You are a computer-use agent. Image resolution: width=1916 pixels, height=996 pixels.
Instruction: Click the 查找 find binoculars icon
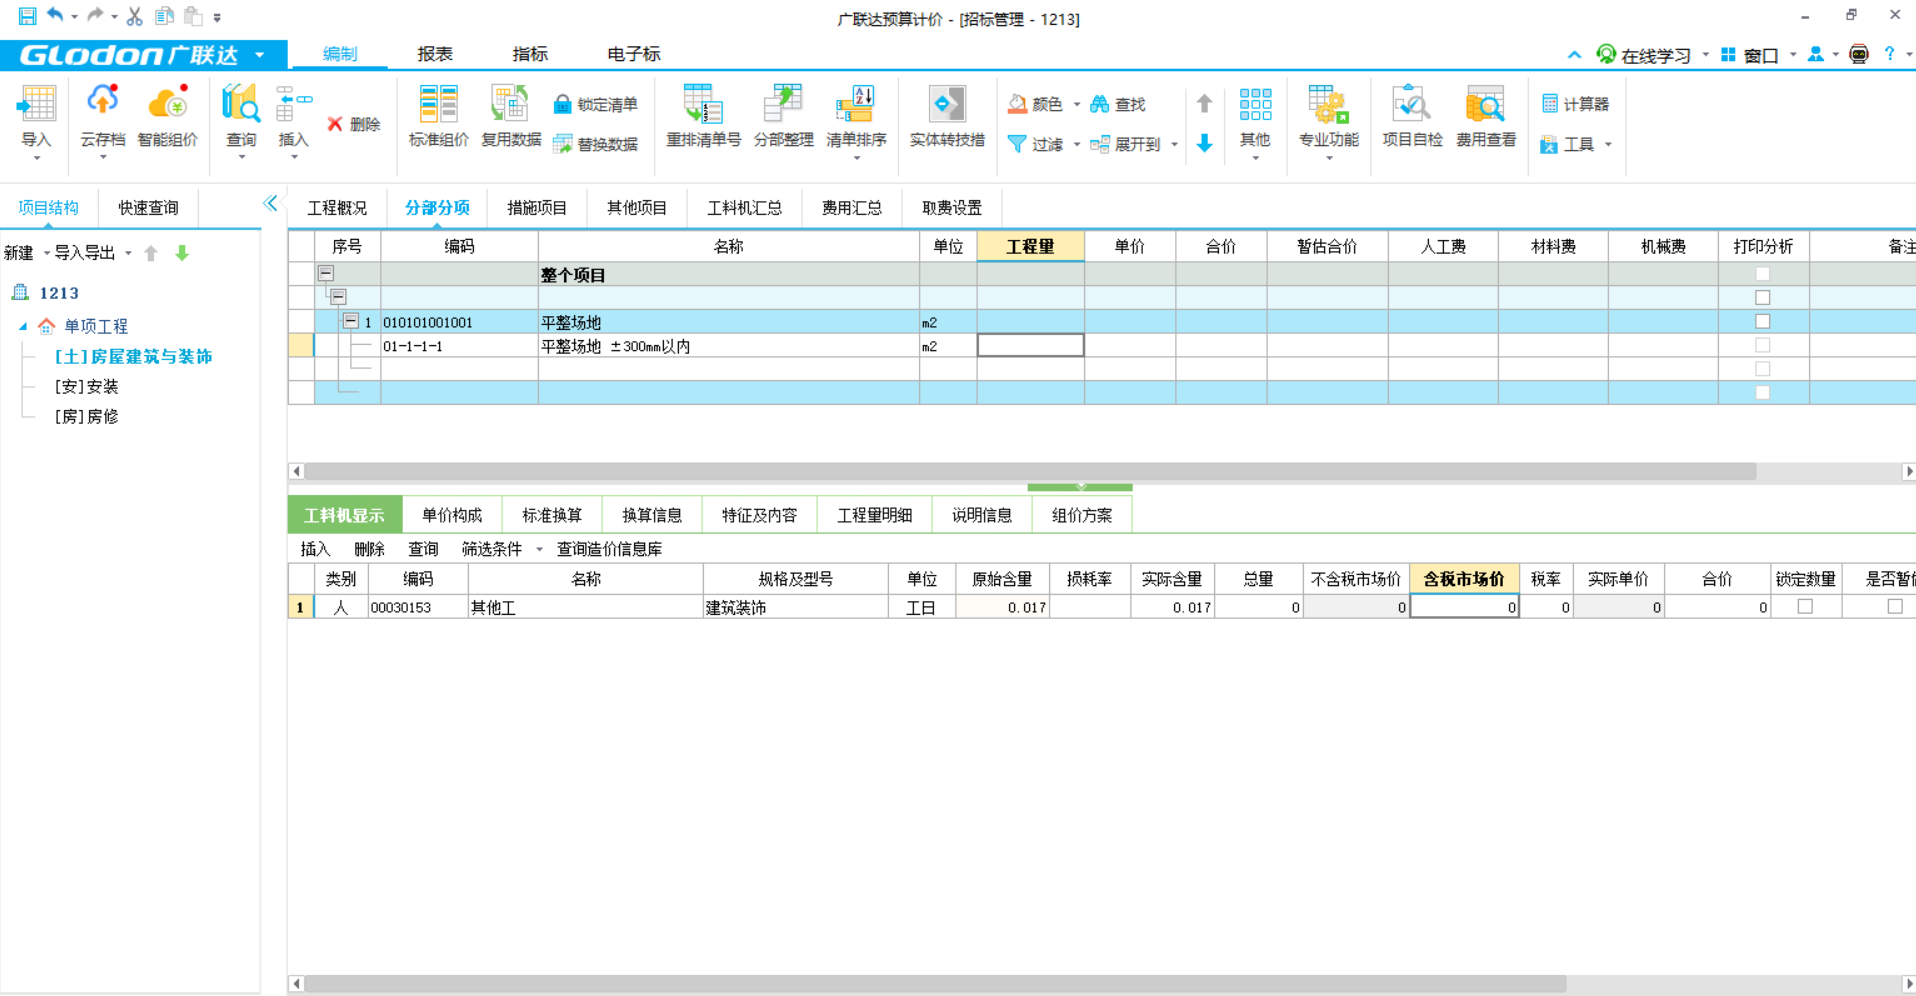(1100, 104)
